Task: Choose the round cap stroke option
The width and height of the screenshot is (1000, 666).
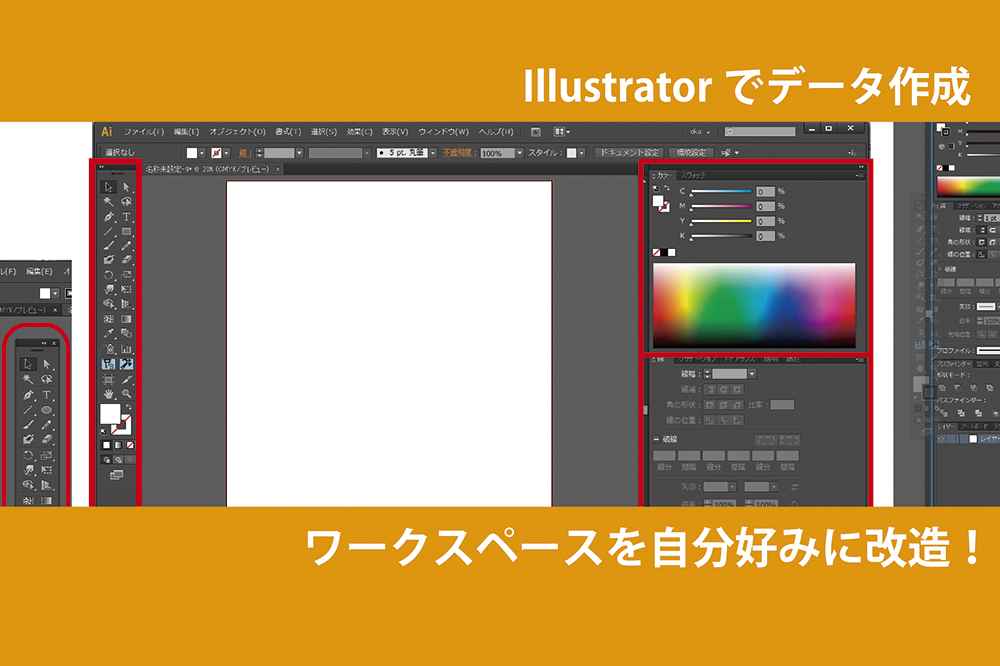Action: (x=724, y=389)
